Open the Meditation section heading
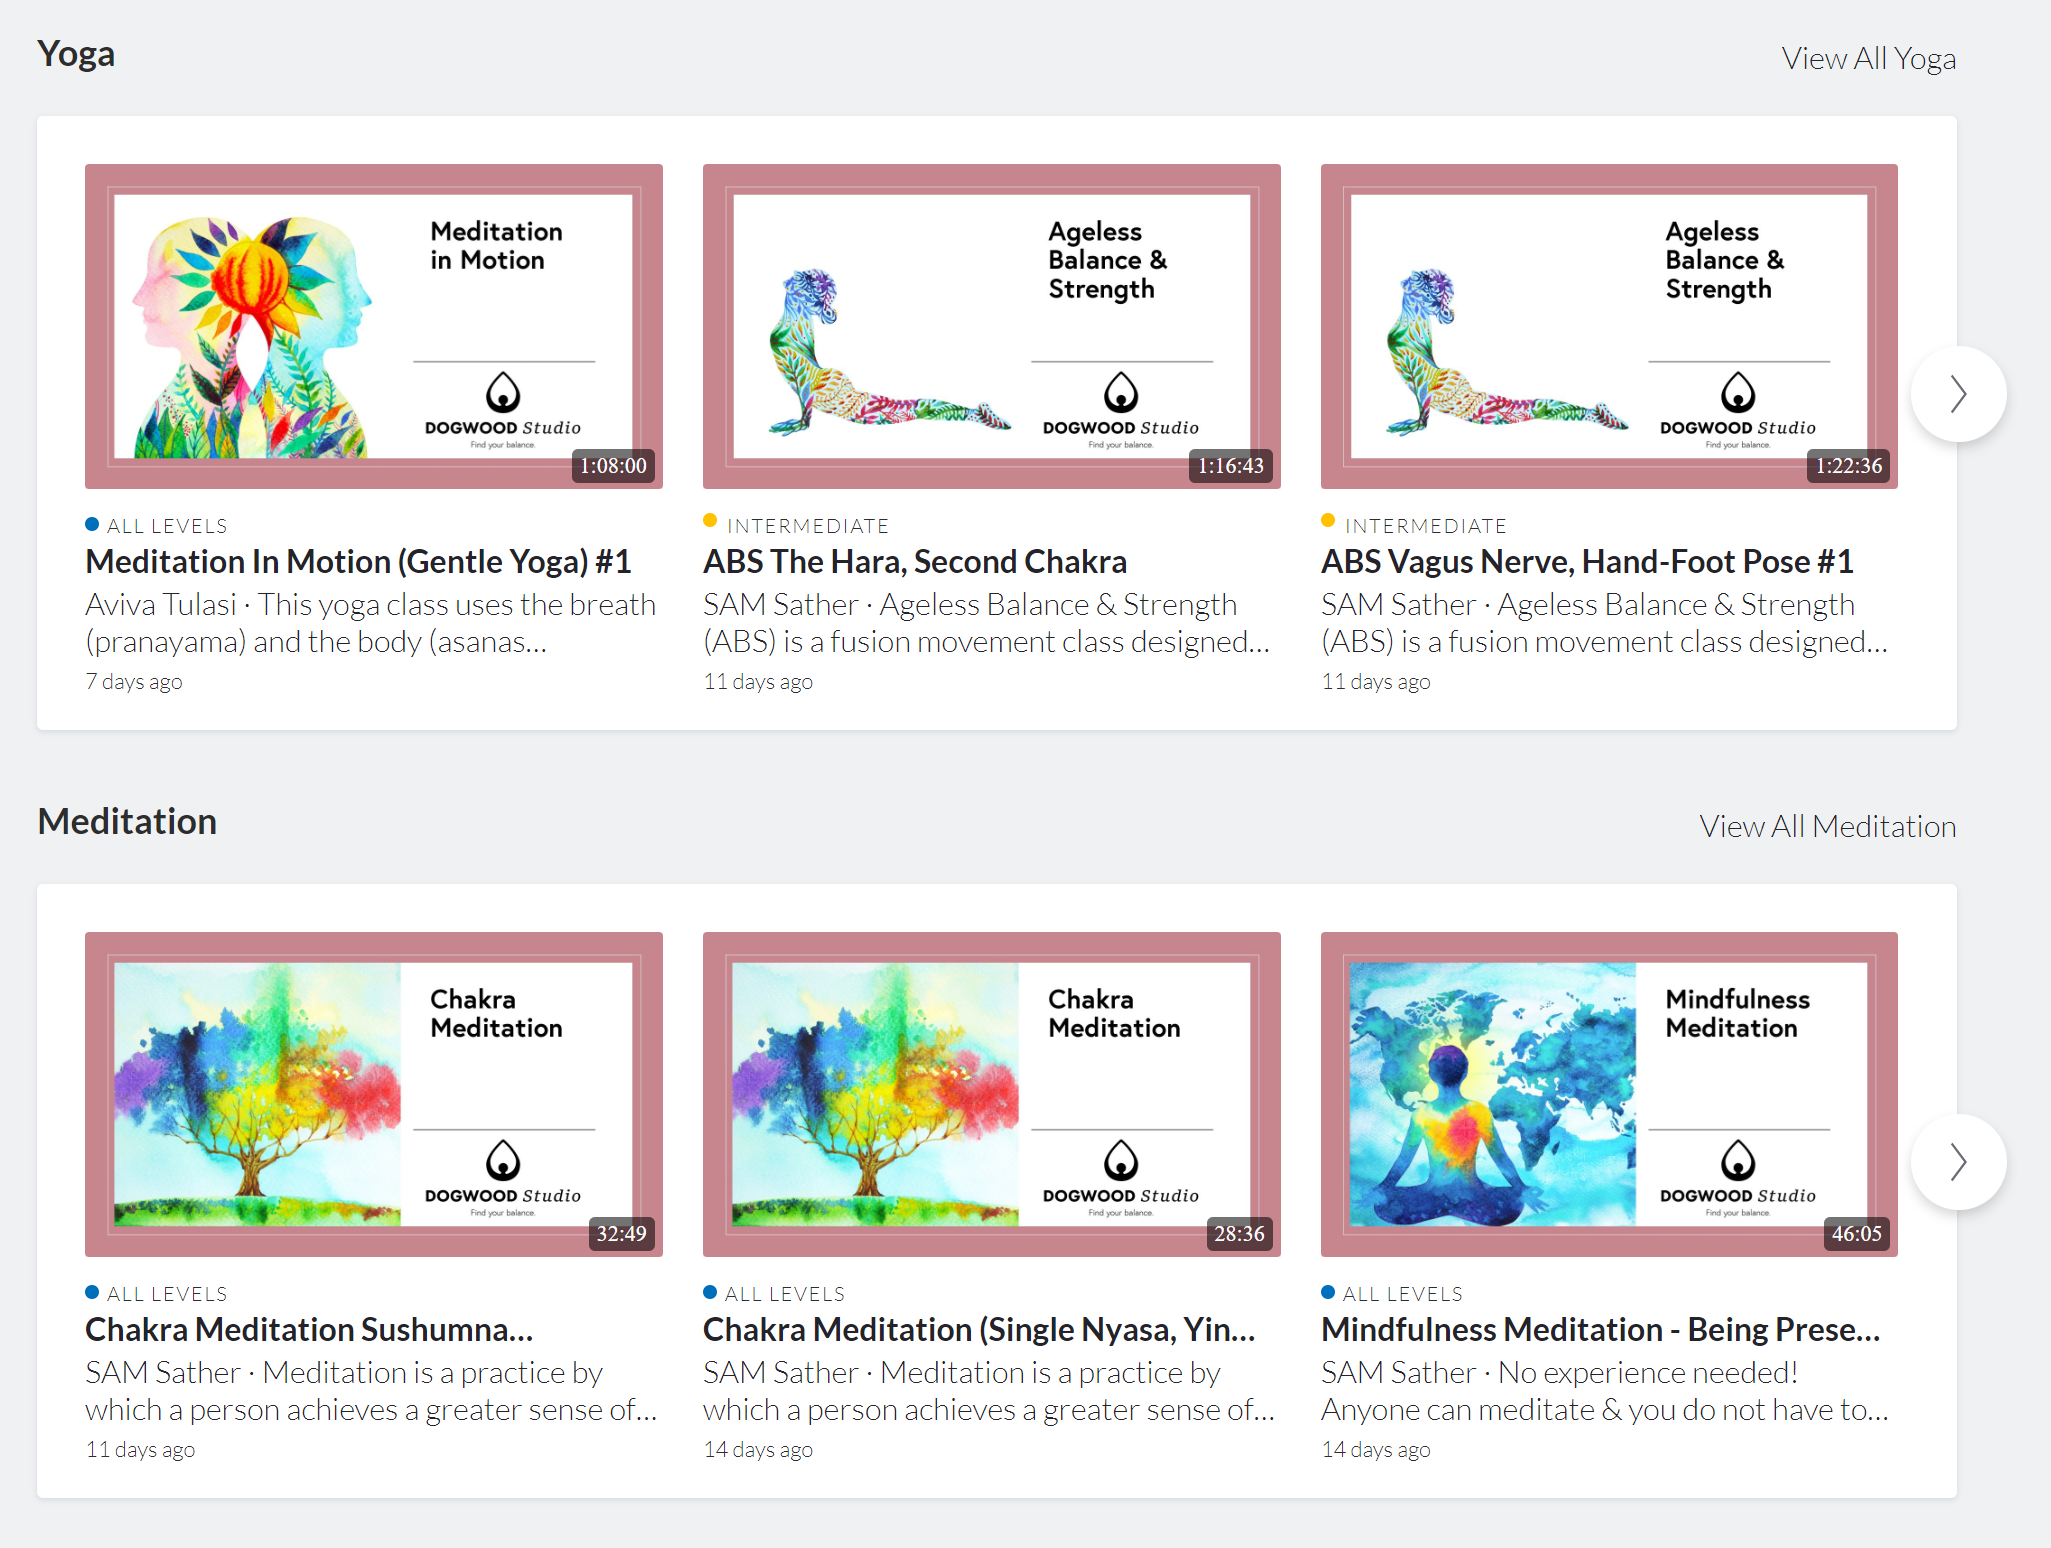This screenshot has width=2051, height=1548. [x=127, y=821]
